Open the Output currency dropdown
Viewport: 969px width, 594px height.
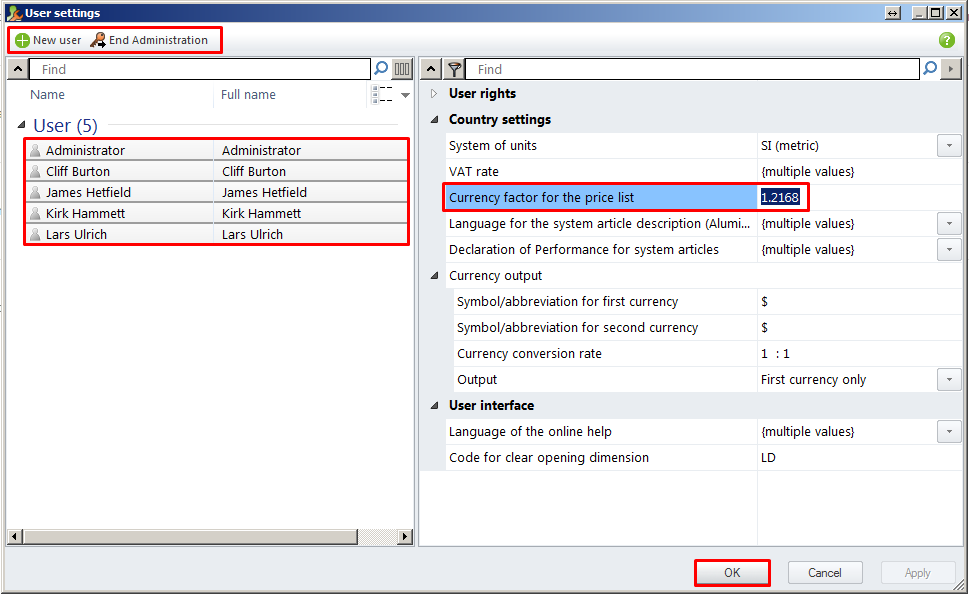tap(948, 380)
